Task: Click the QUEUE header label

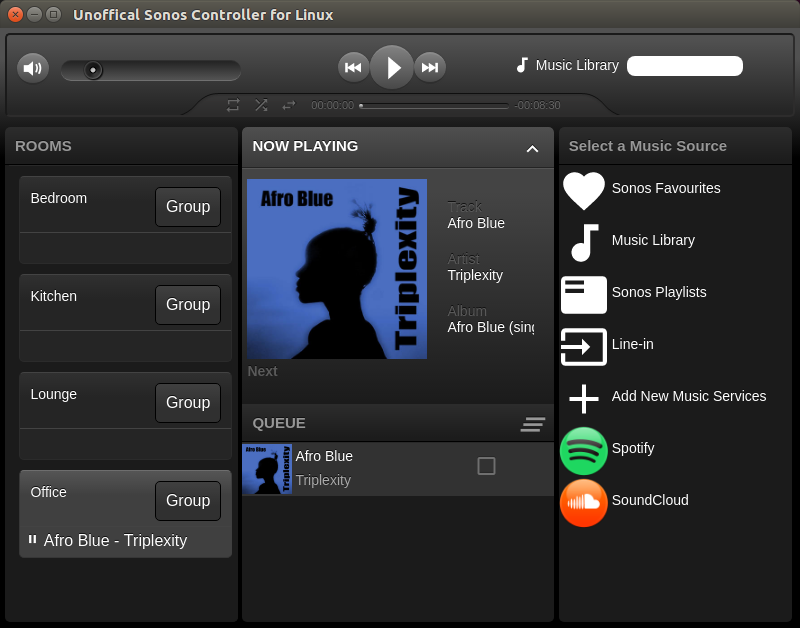Action: coord(279,423)
